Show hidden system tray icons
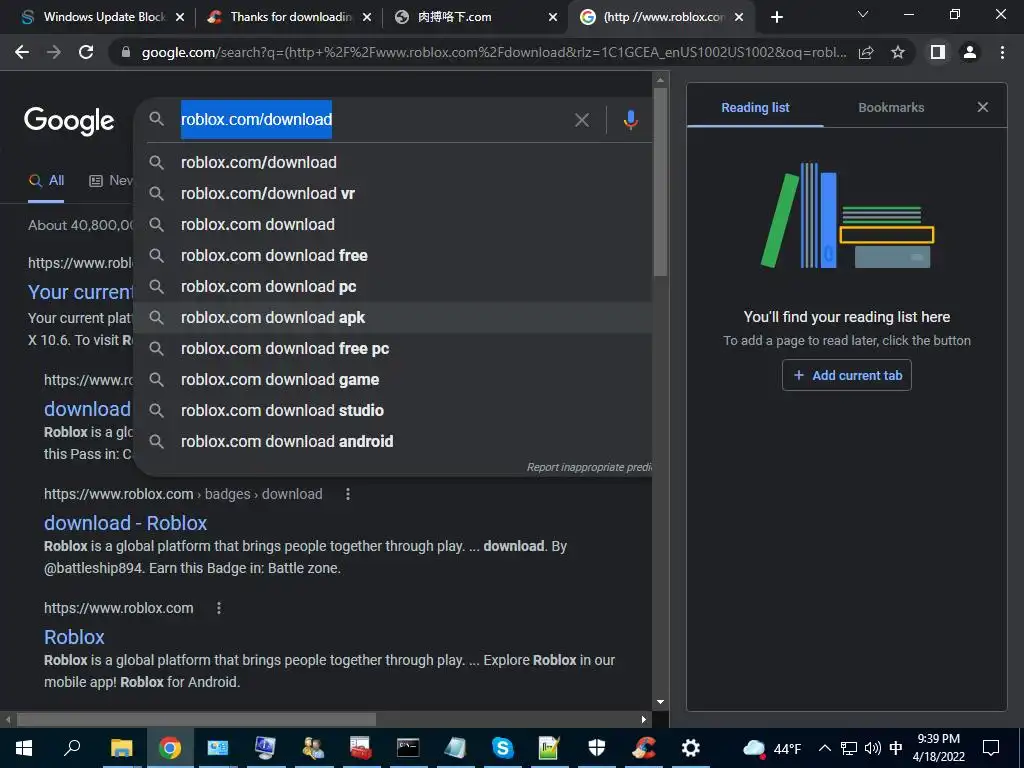This screenshot has height=768, width=1024. pos(825,749)
